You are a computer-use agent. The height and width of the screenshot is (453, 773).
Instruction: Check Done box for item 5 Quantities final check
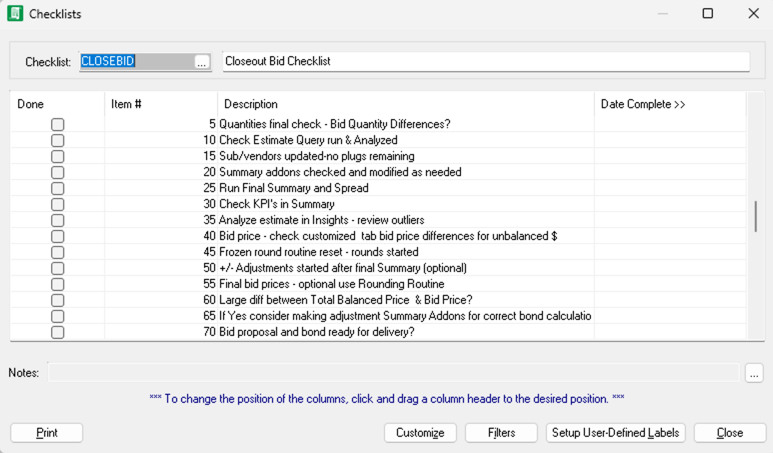58,125
